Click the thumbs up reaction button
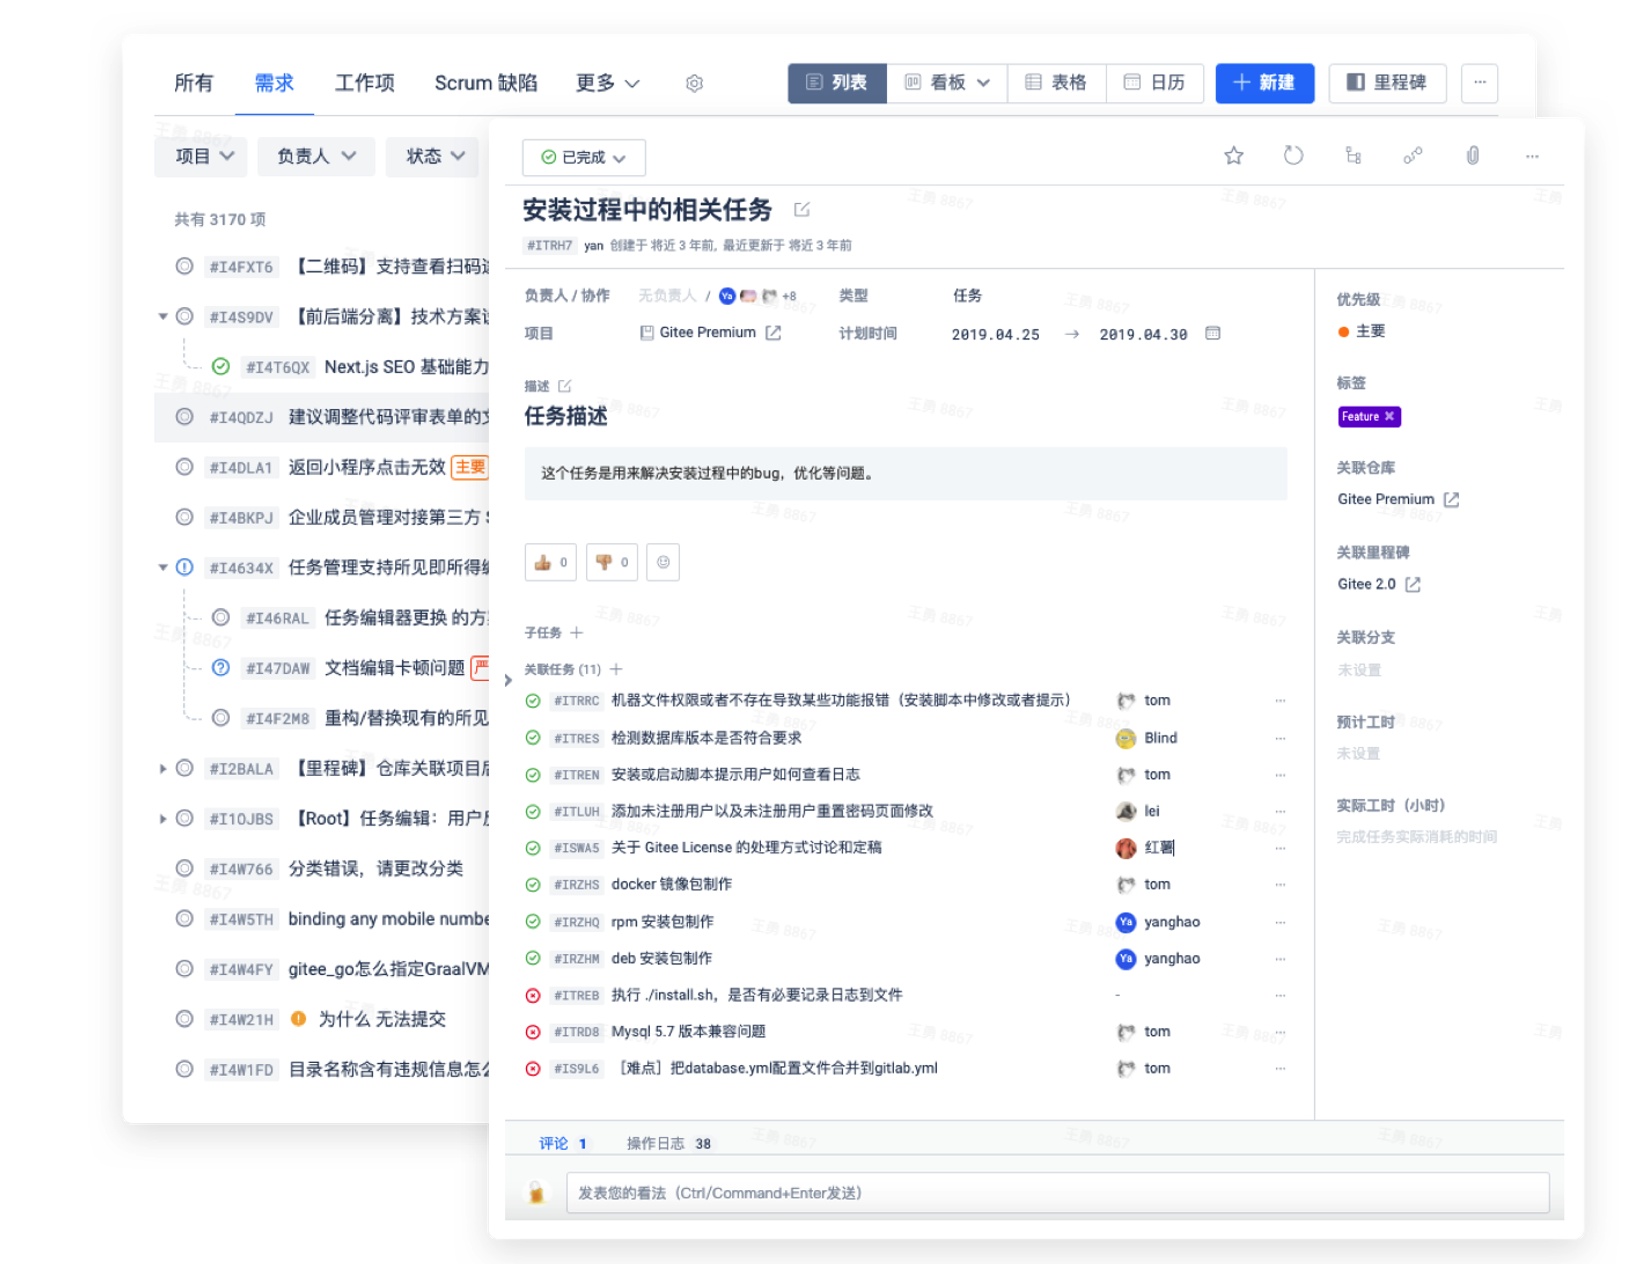1638x1264 pixels. click(x=550, y=562)
